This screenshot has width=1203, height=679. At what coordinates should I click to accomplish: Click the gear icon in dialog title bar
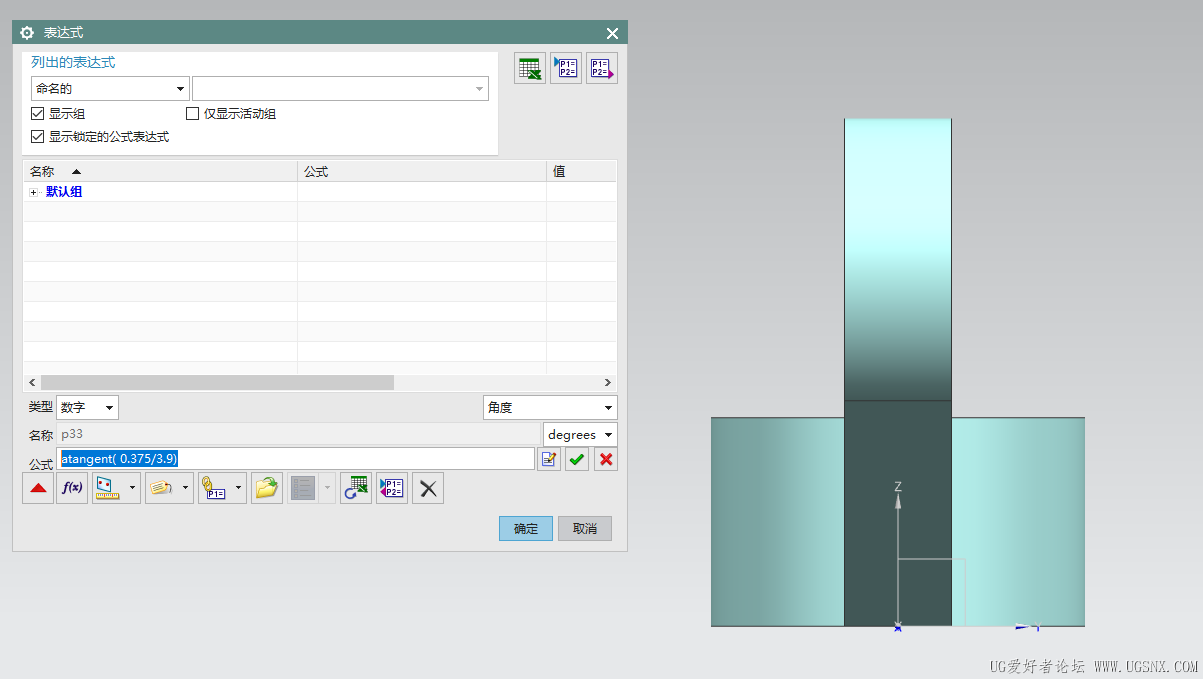[x=27, y=33]
